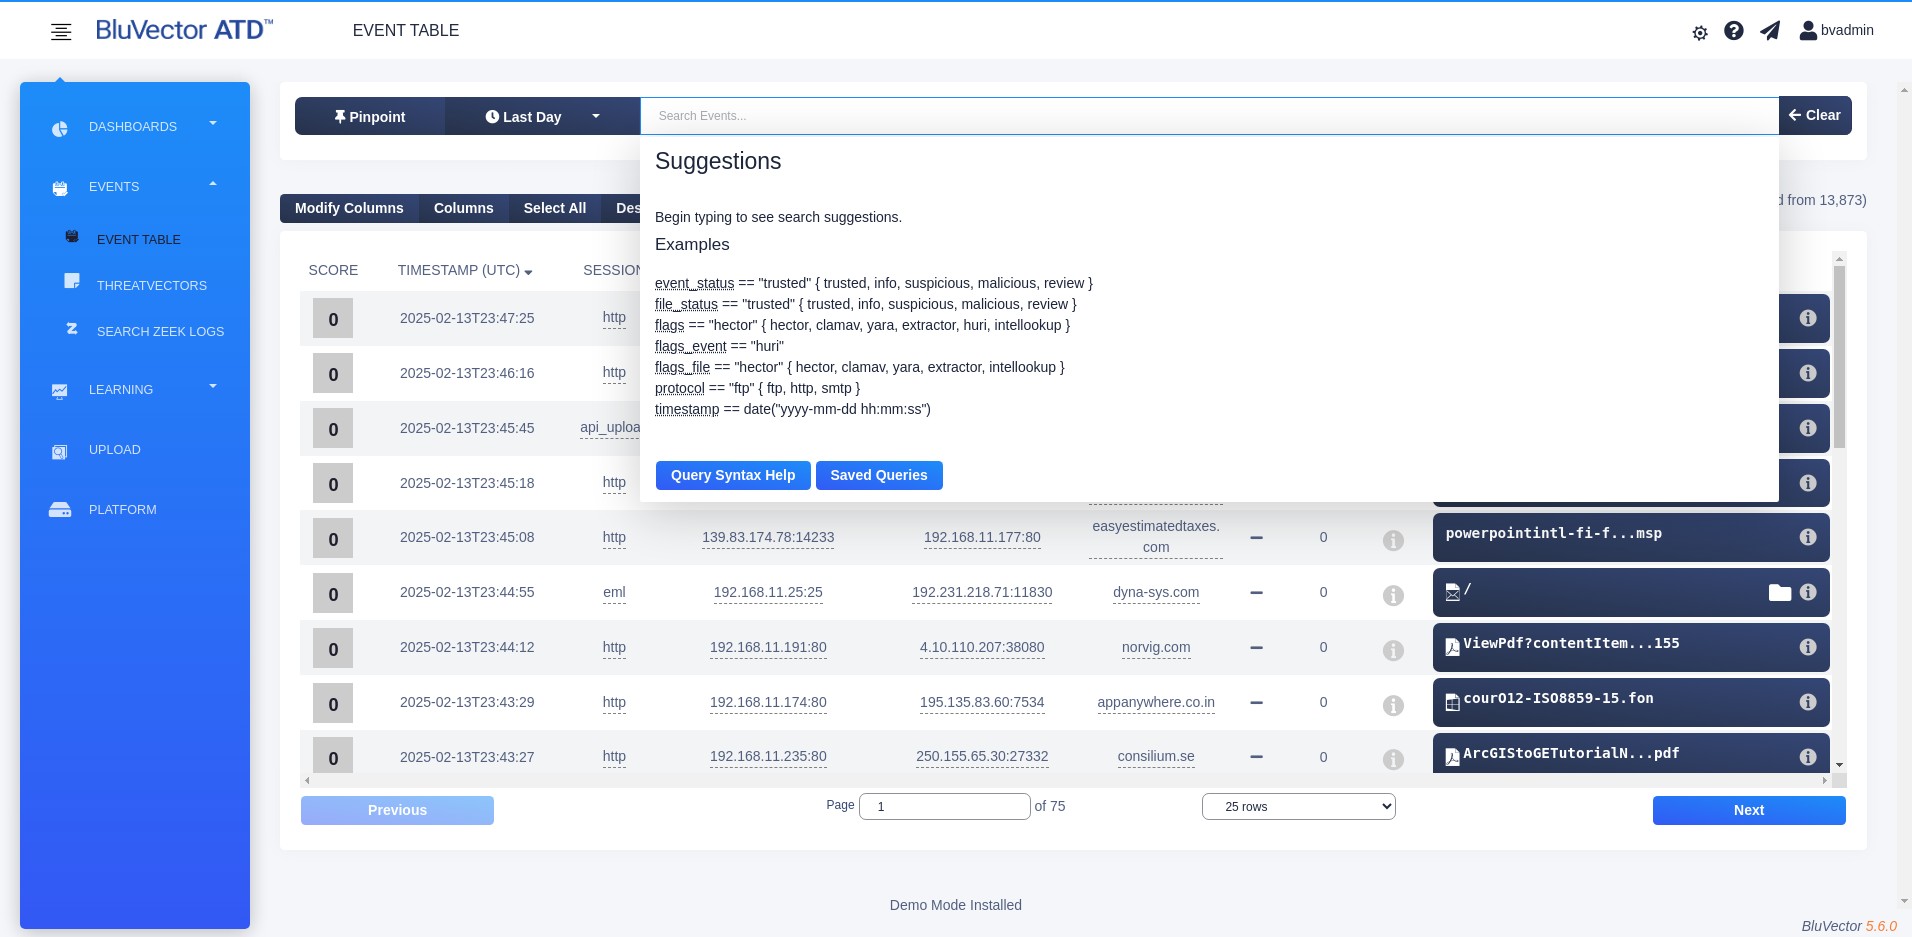
Task: Open Query Syntax Help
Action: pyautogui.click(x=733, y=476)
